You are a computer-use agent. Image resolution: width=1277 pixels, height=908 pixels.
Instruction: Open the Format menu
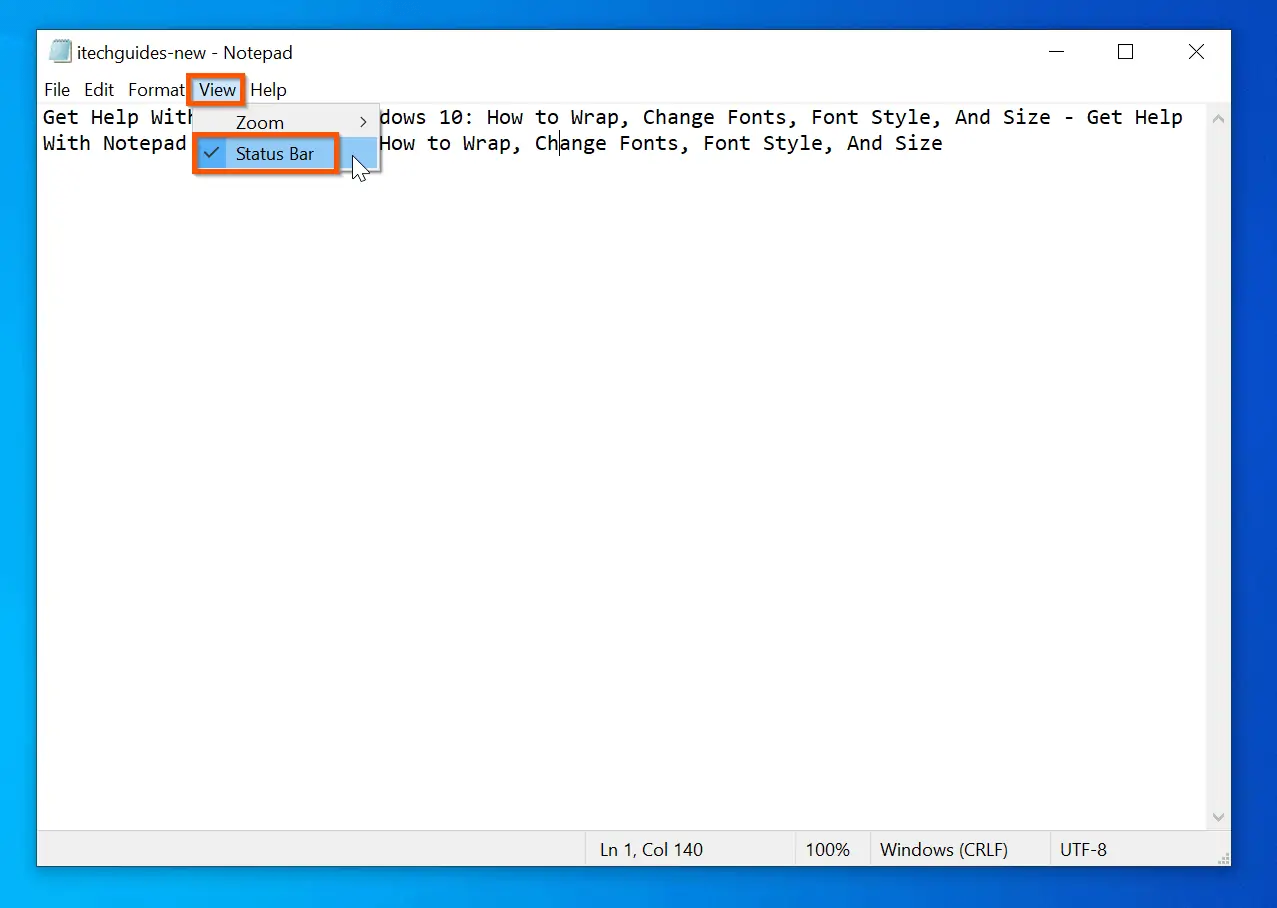click(x=156, y=90)
